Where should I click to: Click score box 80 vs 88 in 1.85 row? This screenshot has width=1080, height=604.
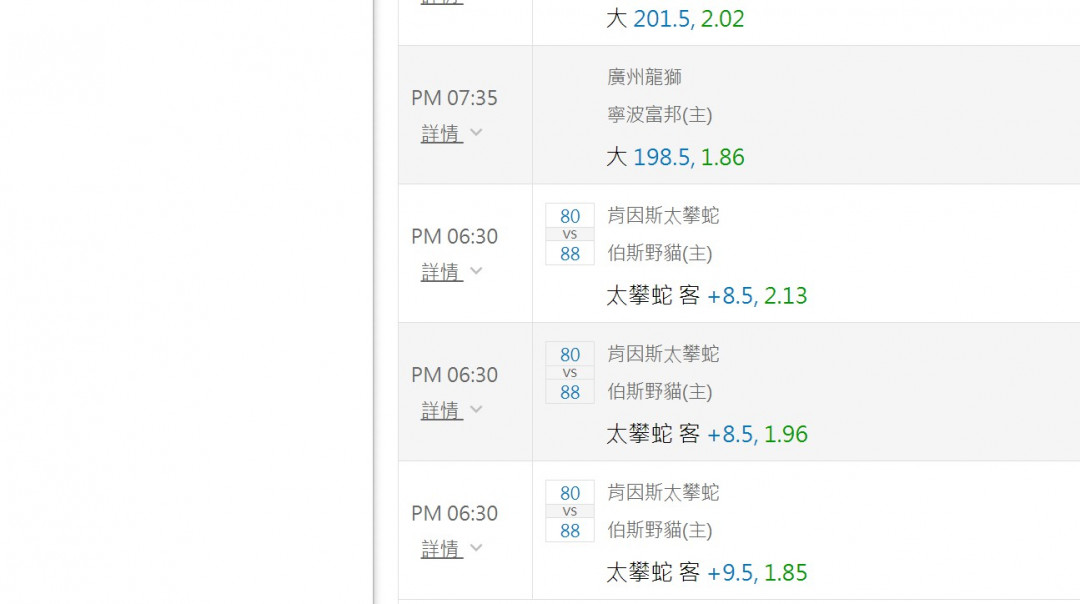tap(570, 511)
